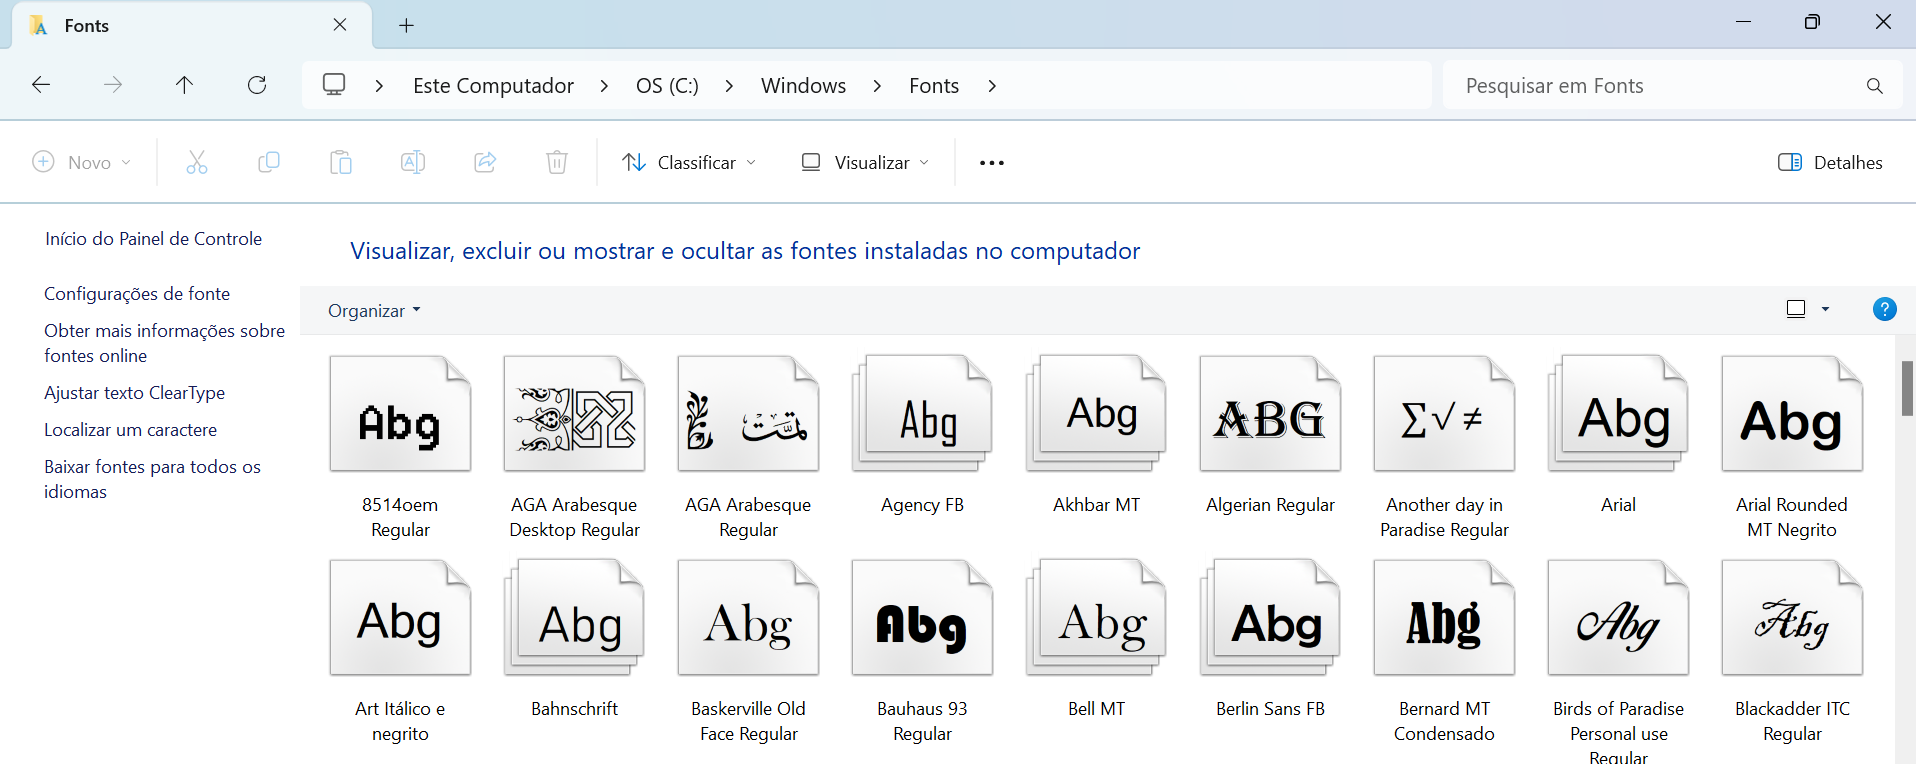The image size is (1916, 764).
Task: Open the Classificar sort dropdown
Action: (x=689, y=162)
